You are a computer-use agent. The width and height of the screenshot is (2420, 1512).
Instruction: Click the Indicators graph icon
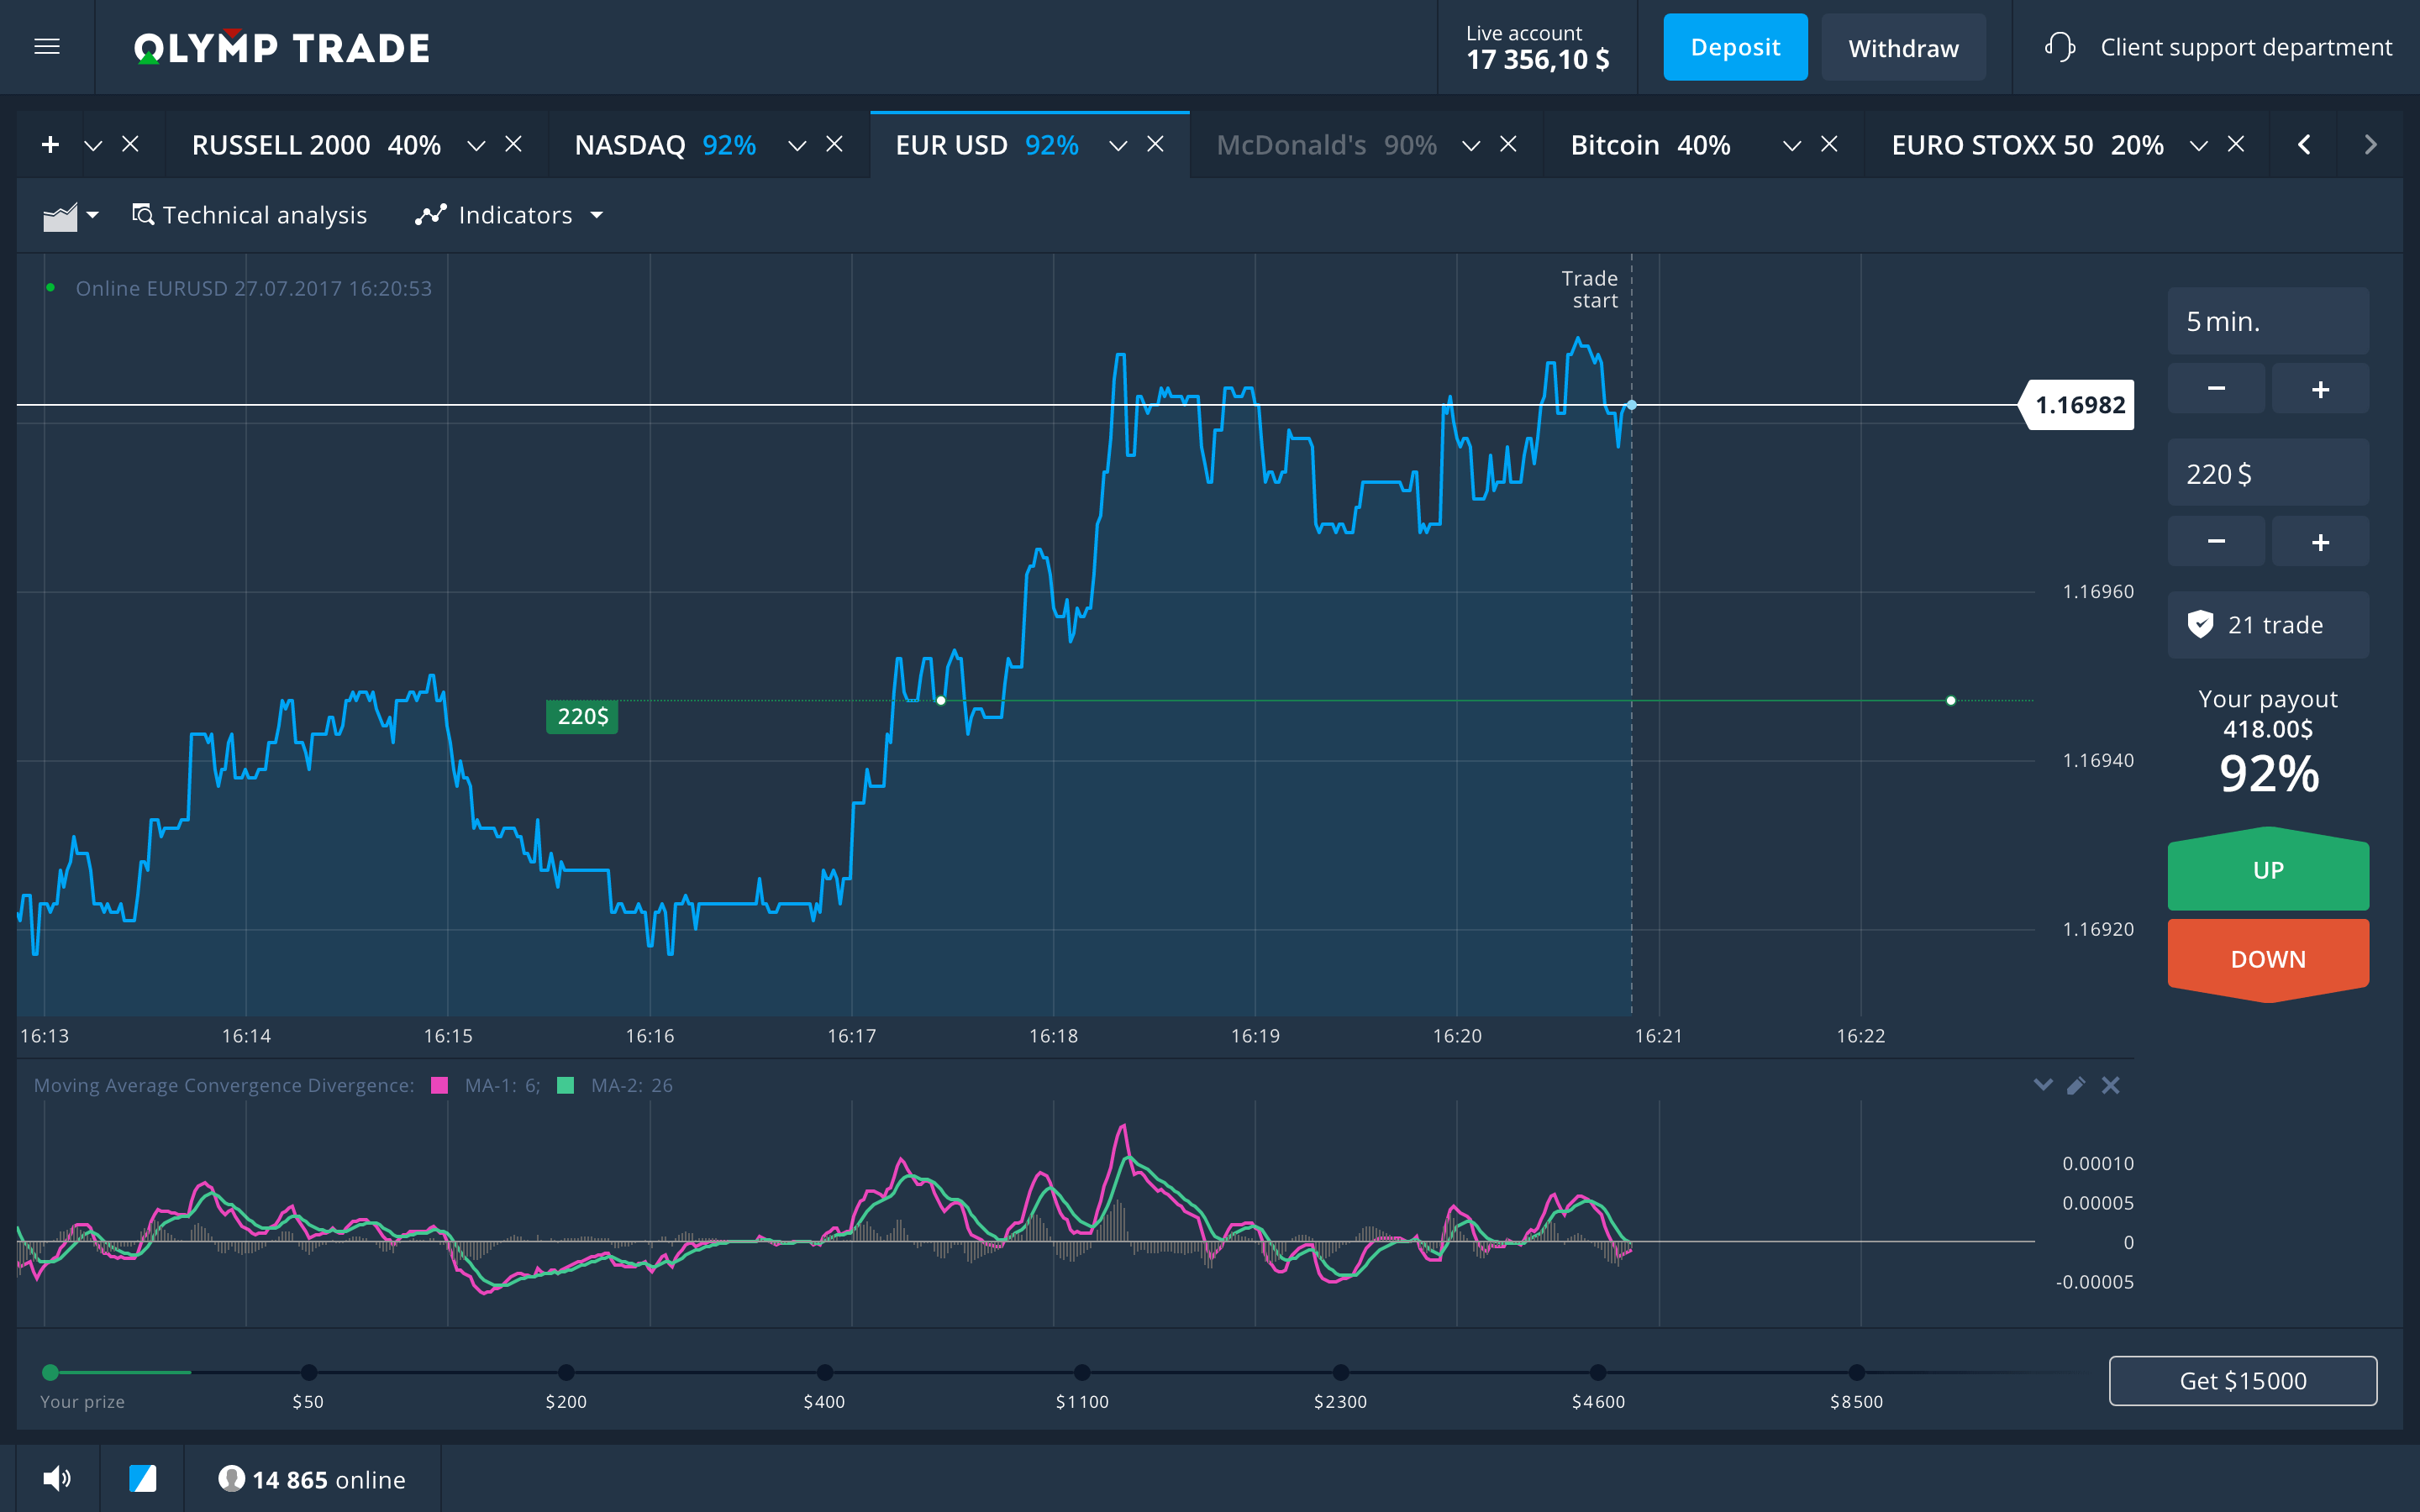[431, 214]
